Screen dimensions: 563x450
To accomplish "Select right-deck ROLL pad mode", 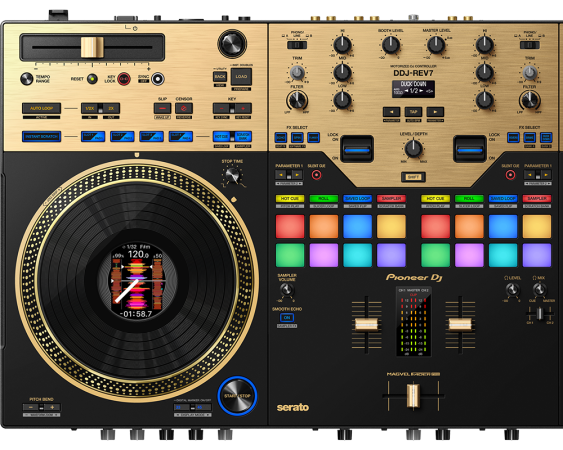I will [x=469, y=199].
